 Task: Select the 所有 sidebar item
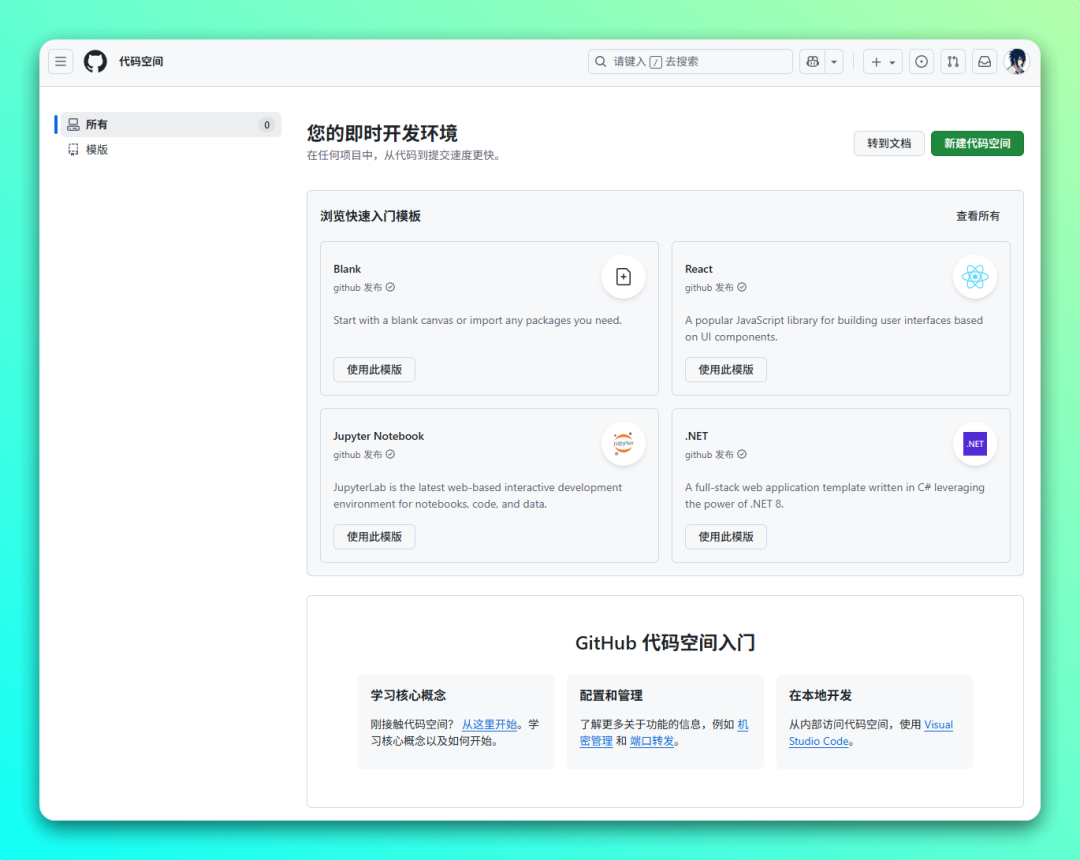171,125
